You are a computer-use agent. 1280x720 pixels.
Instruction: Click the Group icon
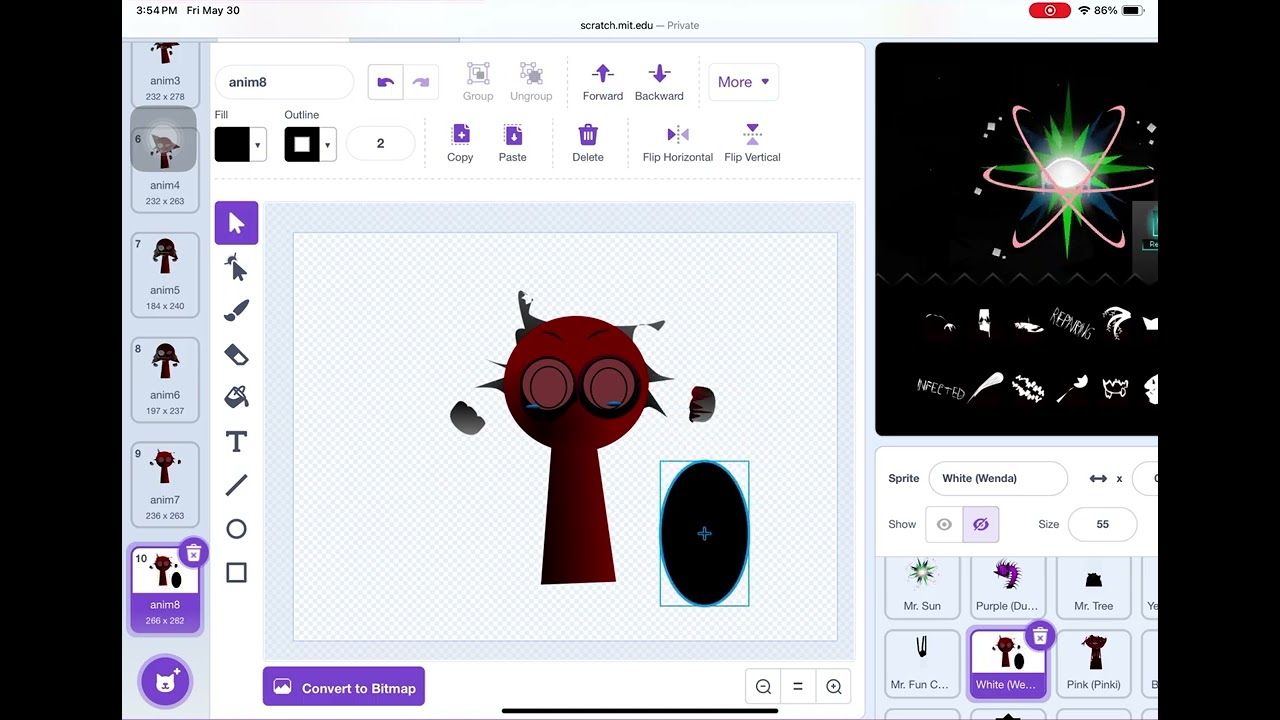tap(478, 82)
